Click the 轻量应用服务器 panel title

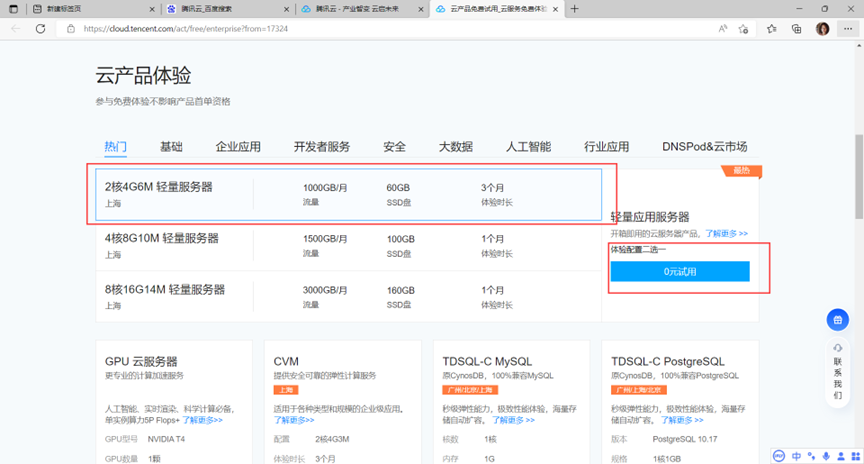[x=650, y=217]
